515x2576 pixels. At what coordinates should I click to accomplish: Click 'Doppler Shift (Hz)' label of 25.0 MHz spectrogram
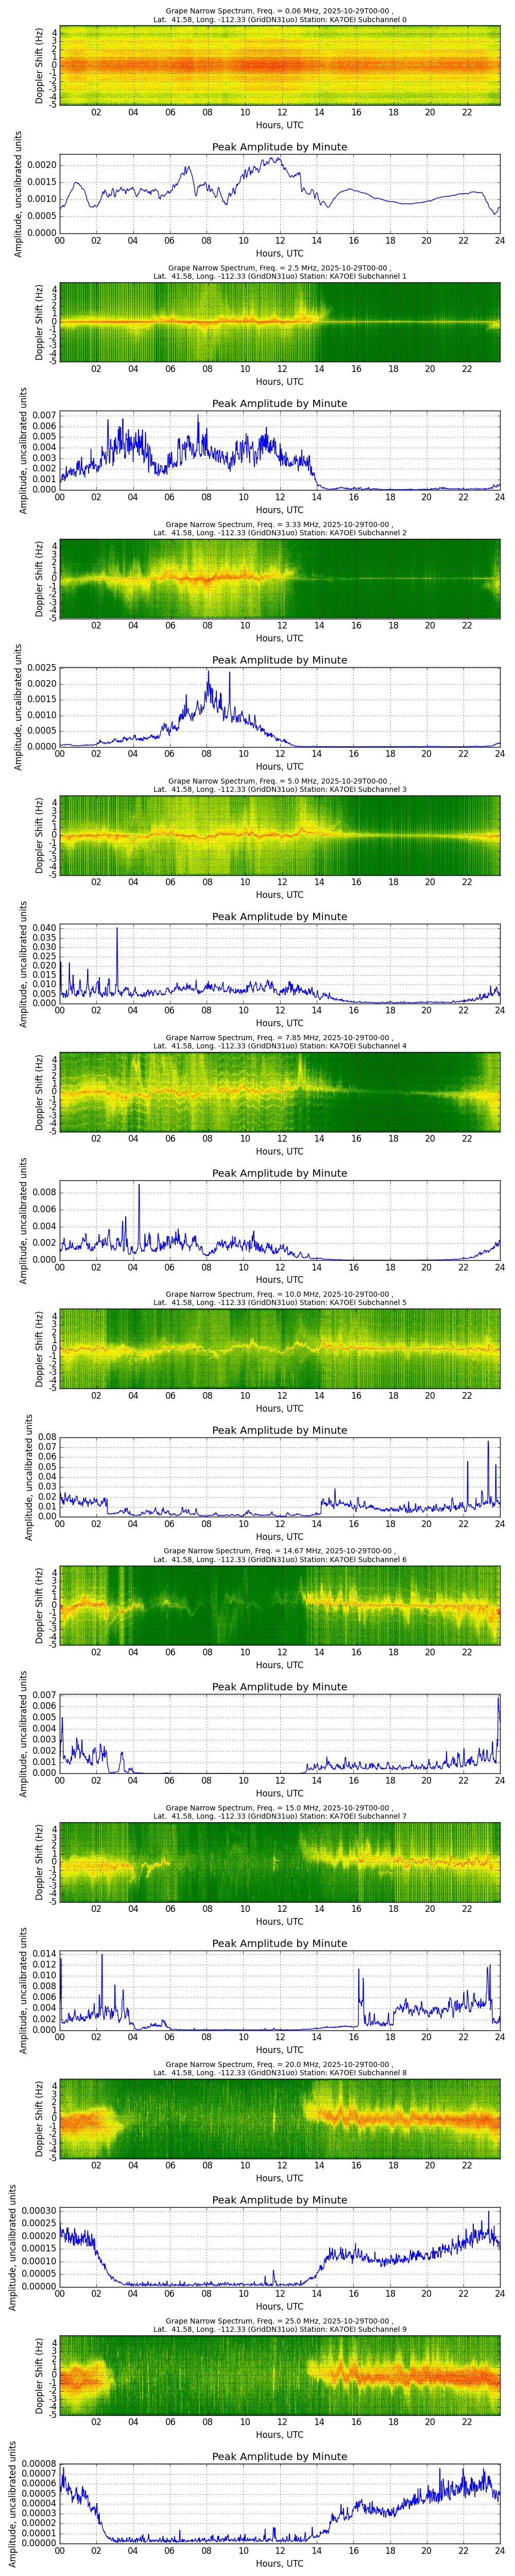pos(39,2375)
